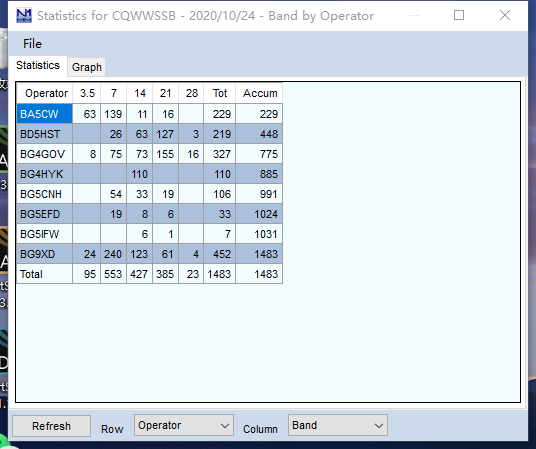Click the Accum column header
The height and width of the screenshot is (449, 536).
259,93
